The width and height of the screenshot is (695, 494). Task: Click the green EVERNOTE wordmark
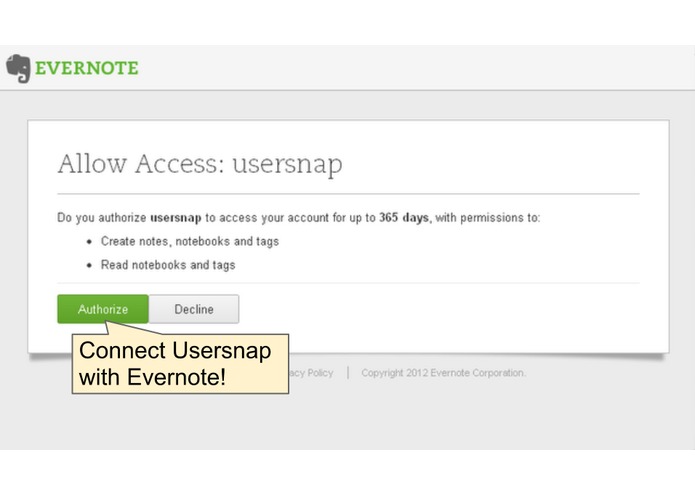(x=87, y=68)
